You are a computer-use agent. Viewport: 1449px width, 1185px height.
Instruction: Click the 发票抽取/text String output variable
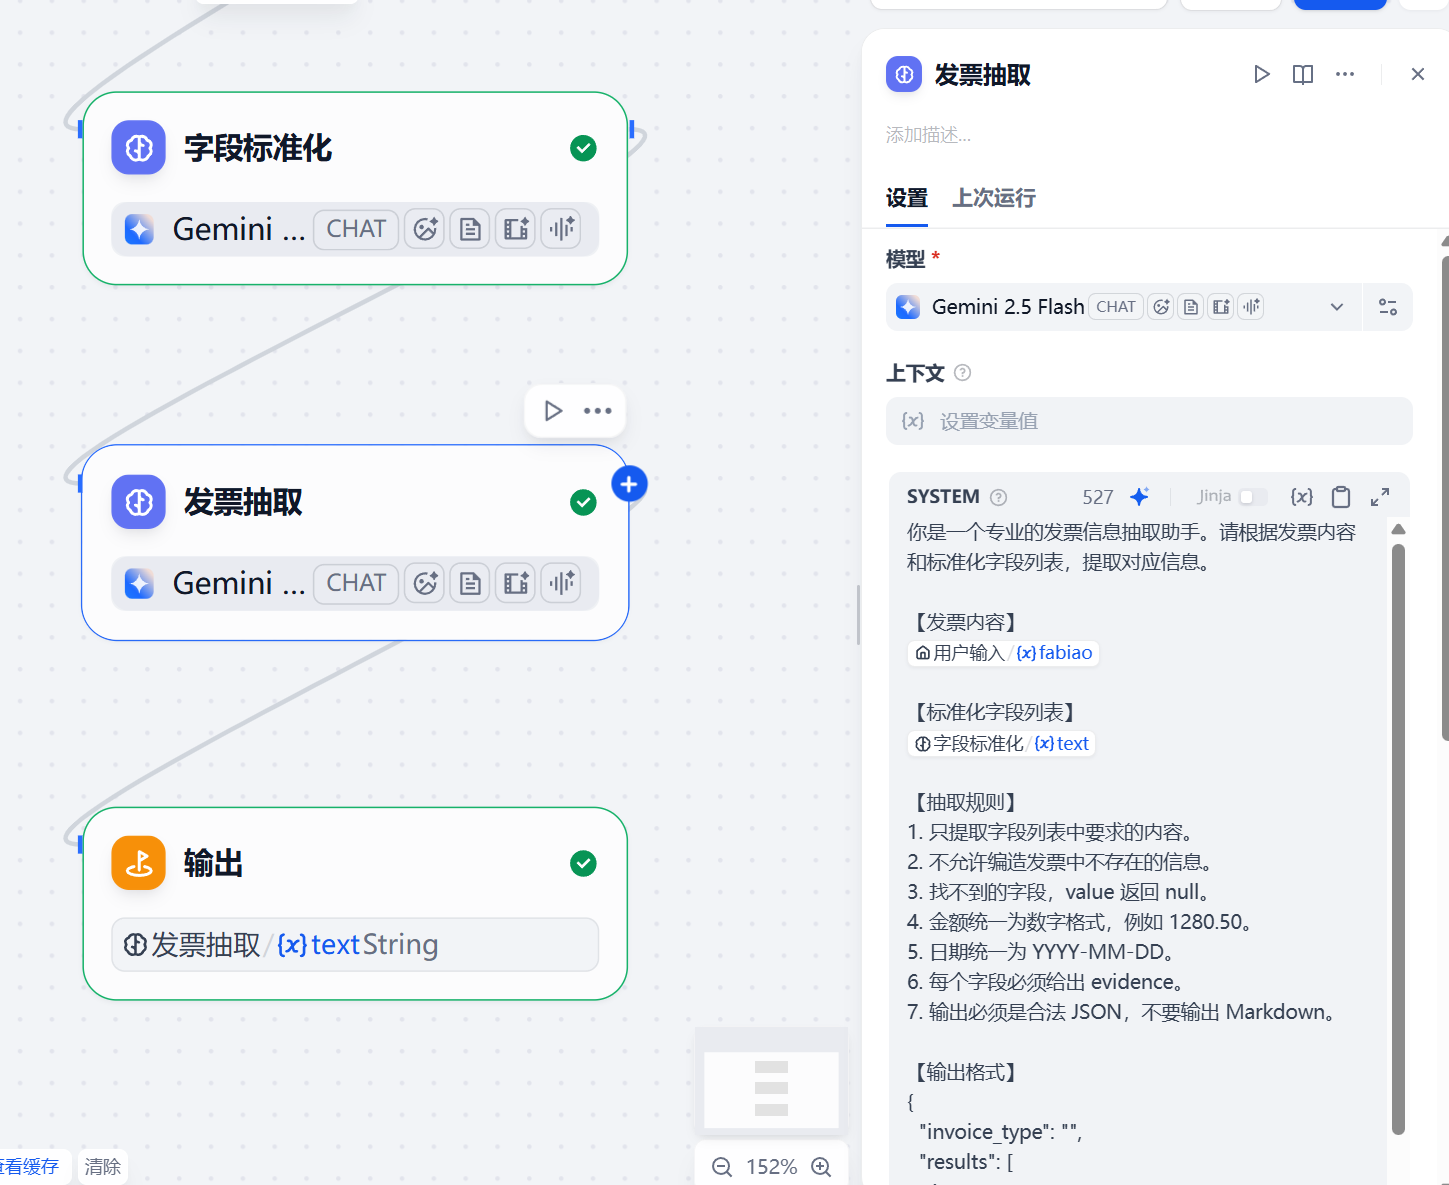coord(355,945)
